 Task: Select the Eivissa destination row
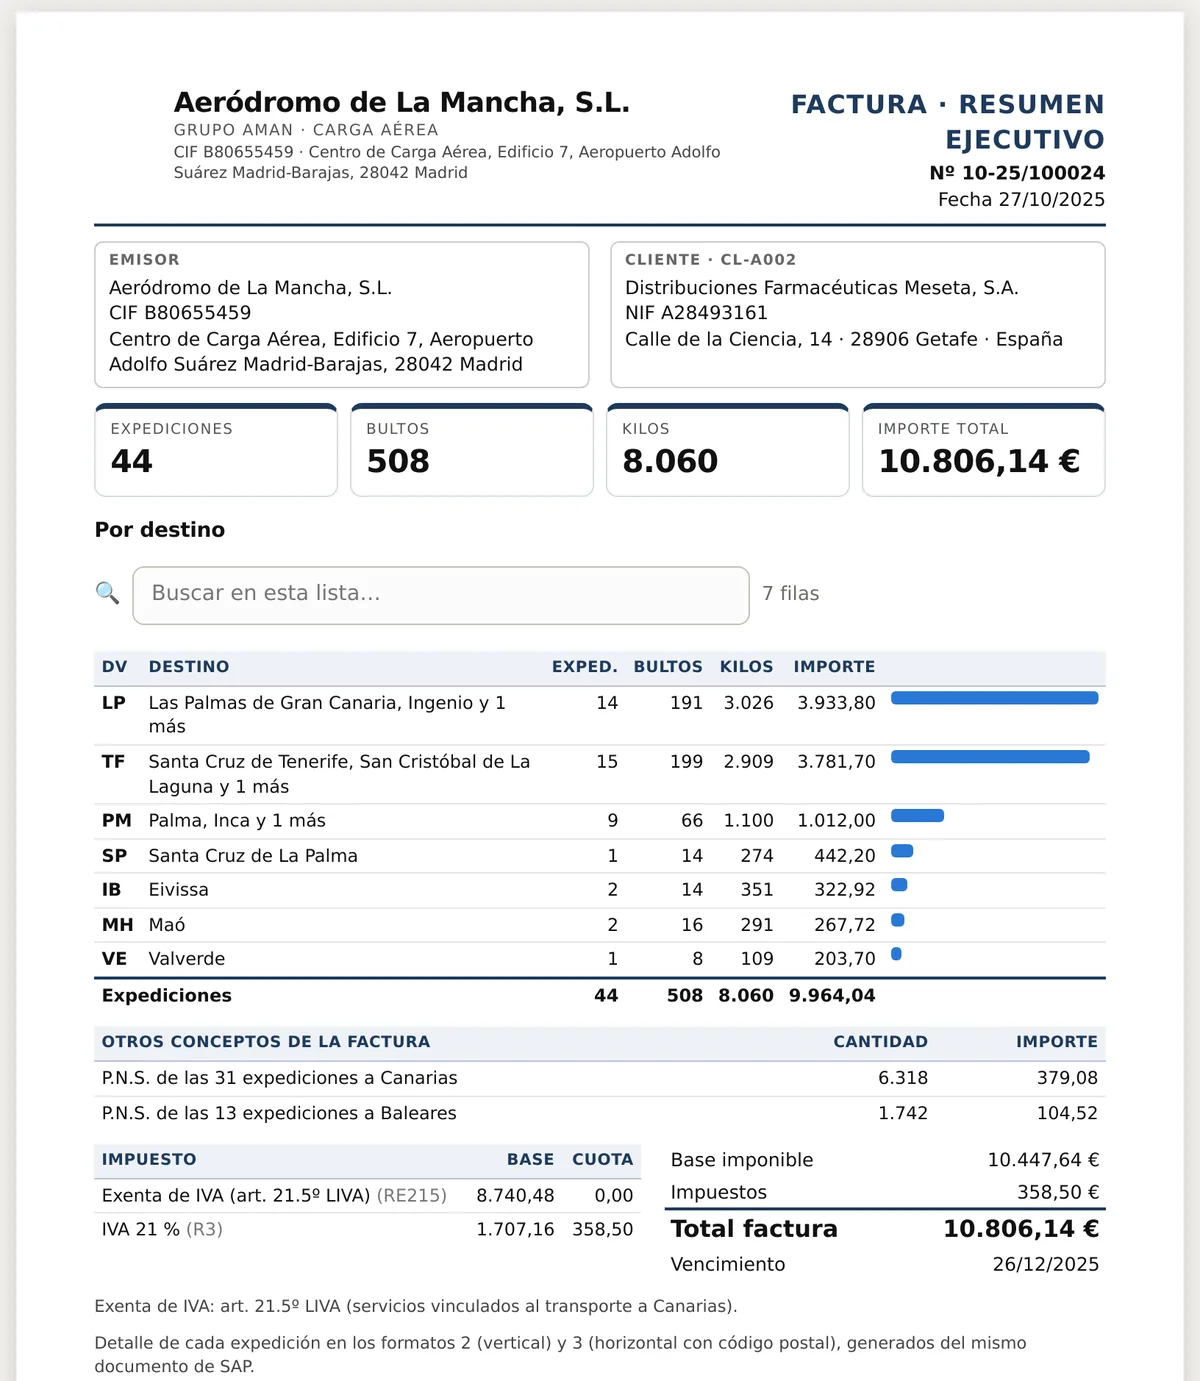[600, 890]
